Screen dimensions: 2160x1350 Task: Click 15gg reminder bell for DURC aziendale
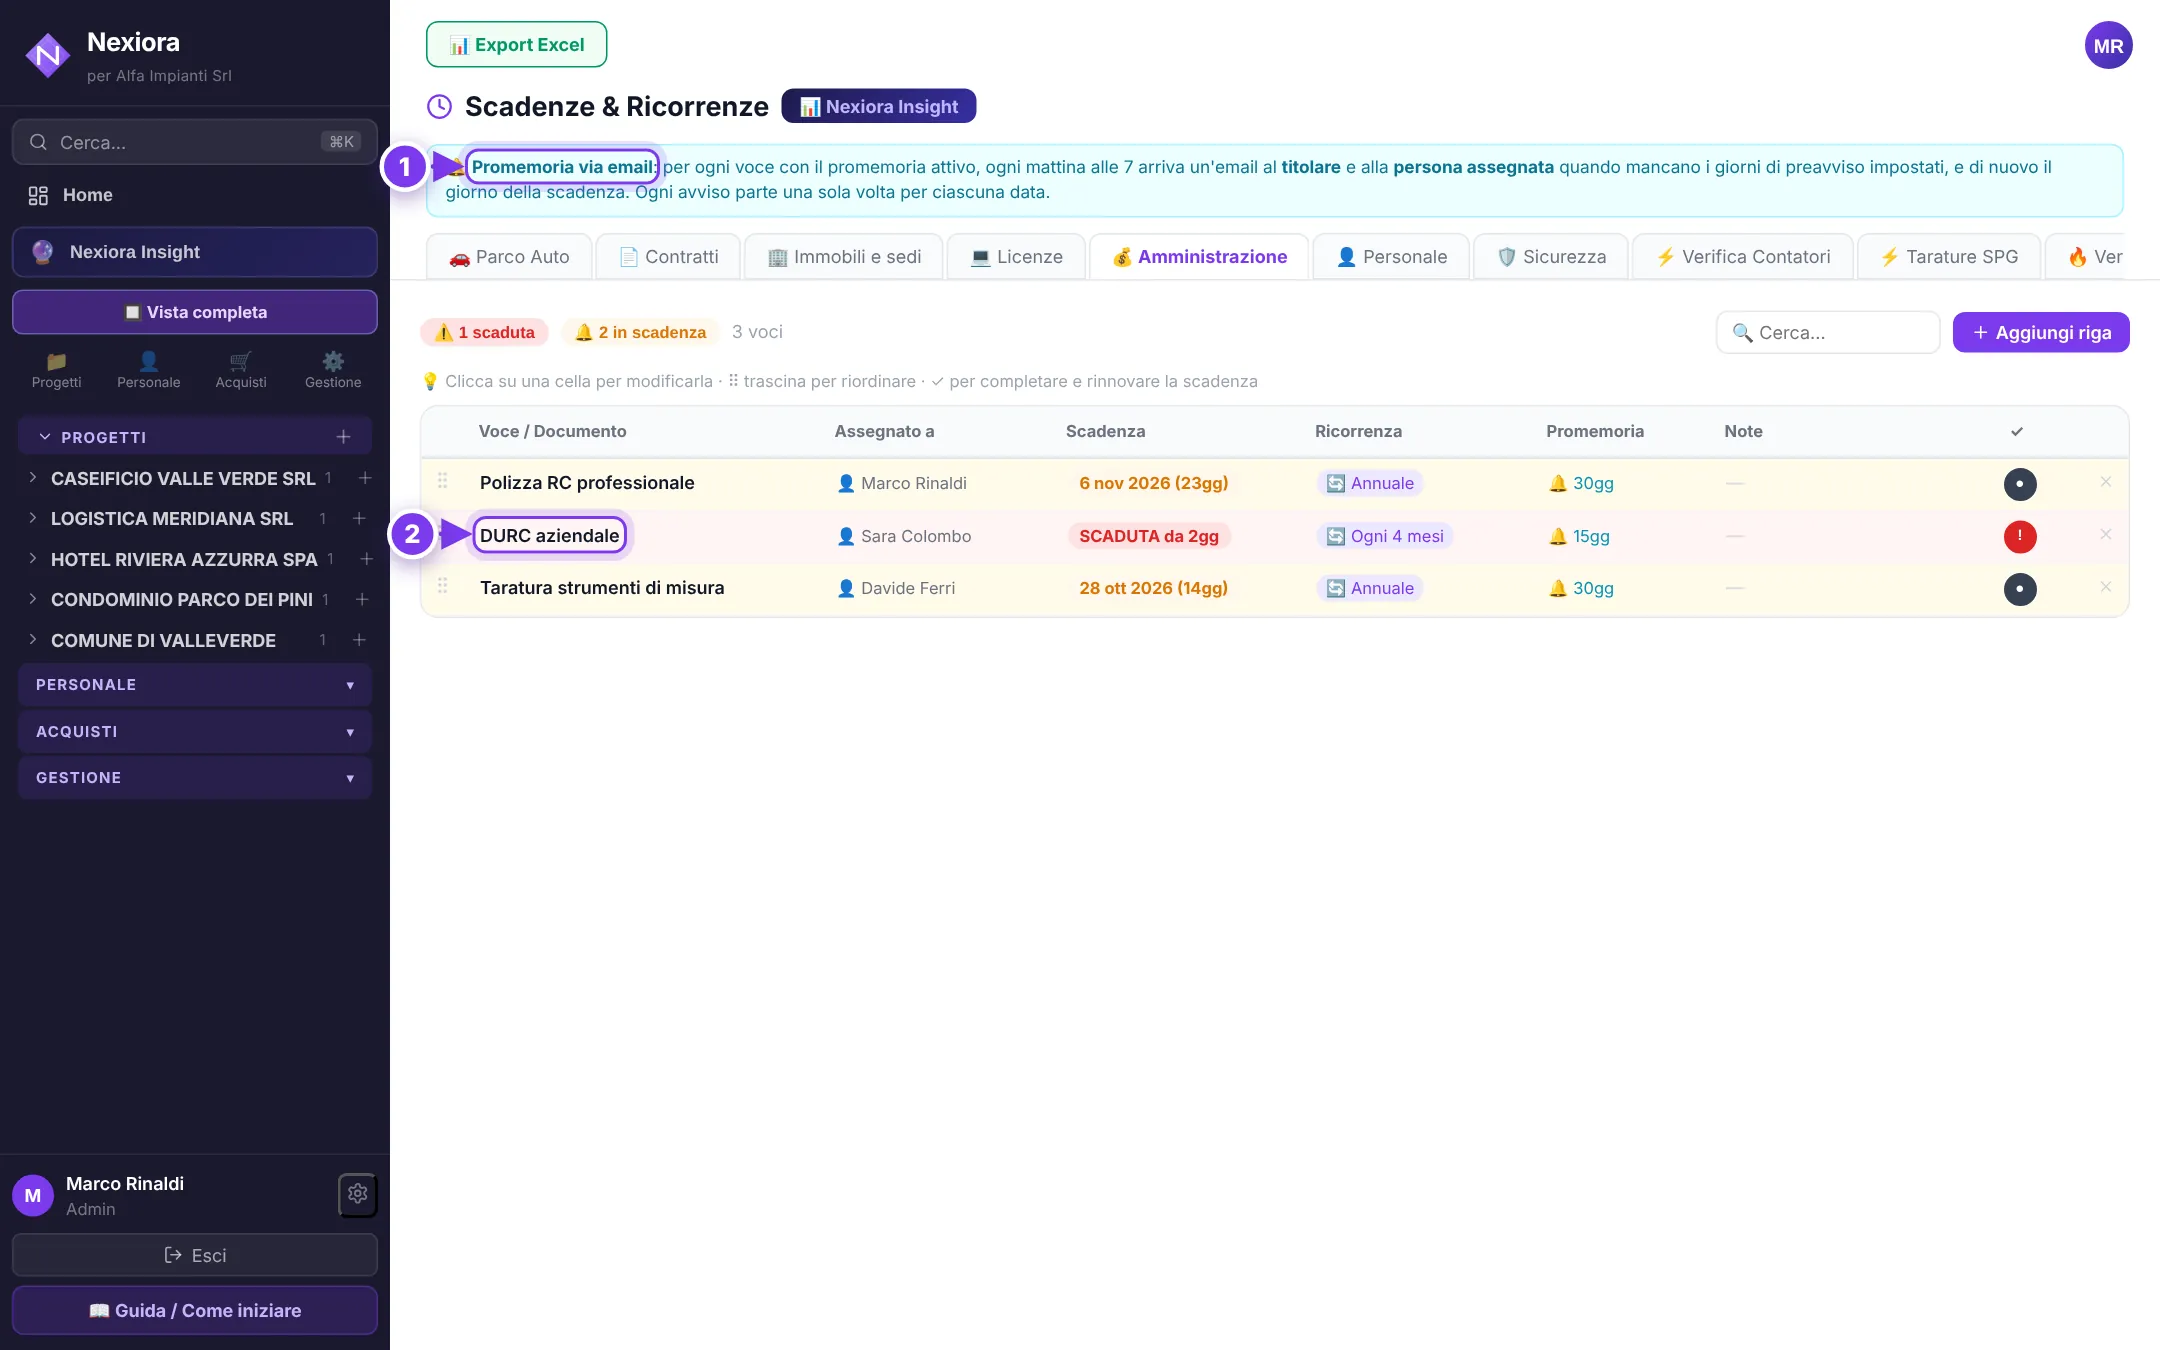(x=1579, y=537)
